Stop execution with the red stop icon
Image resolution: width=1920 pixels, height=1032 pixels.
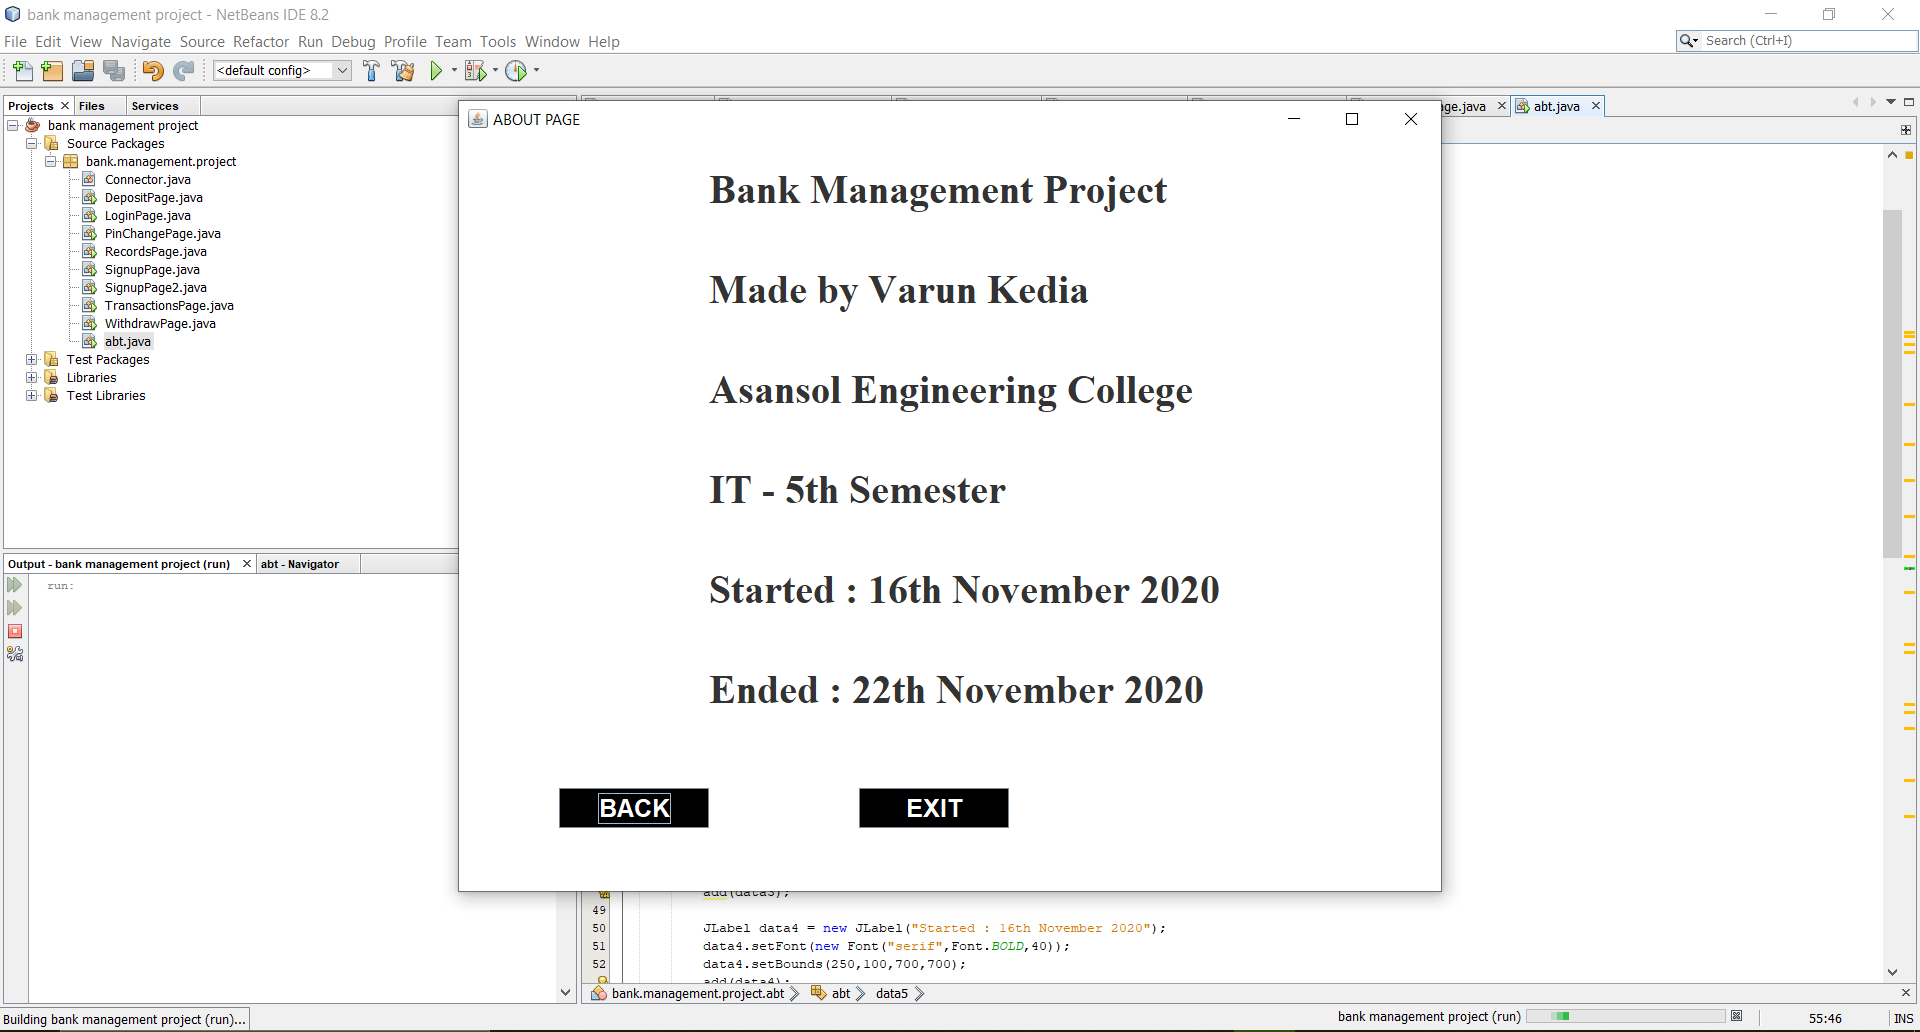coord(15,631)
